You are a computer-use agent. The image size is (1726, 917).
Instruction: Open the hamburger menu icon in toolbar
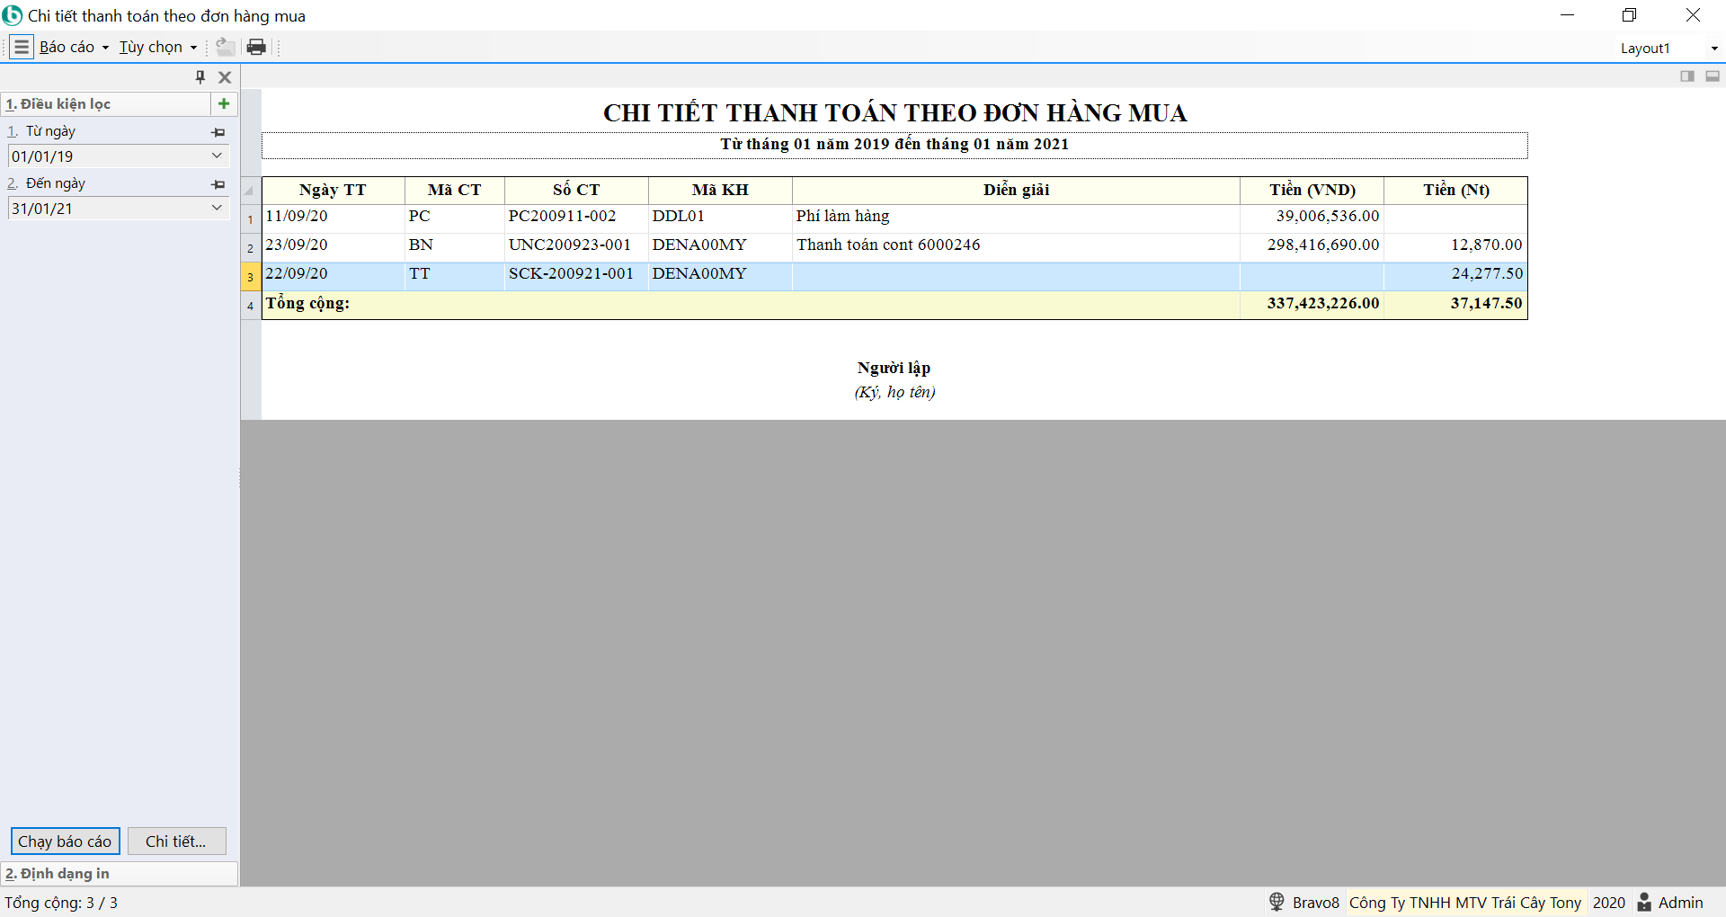pos(21,47)
